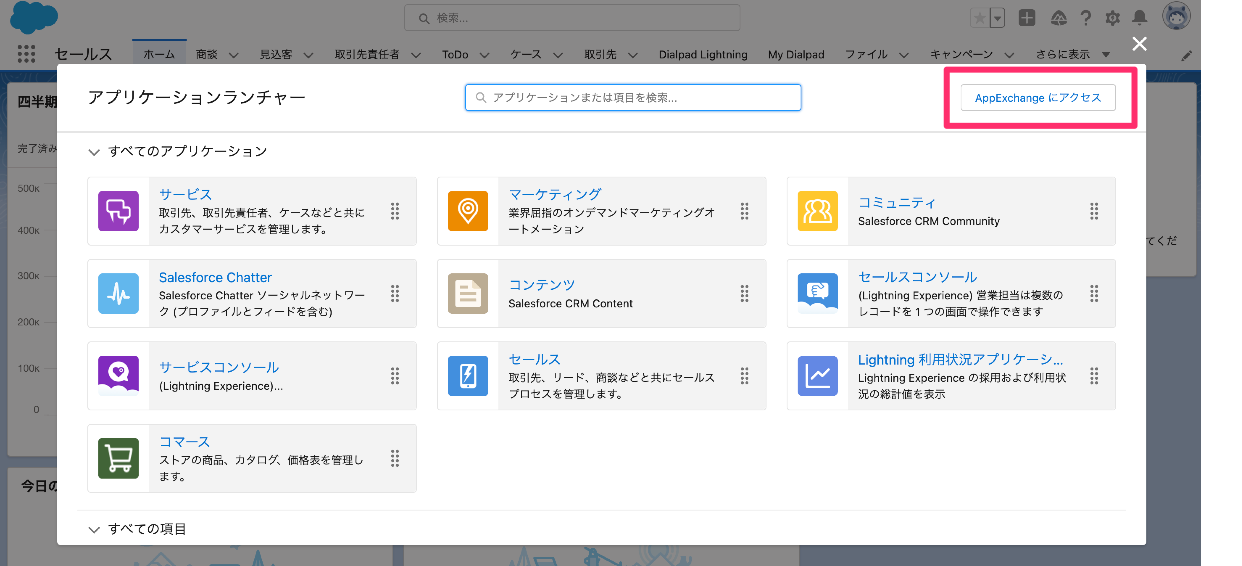Close the application launcher dialog
The image size is (1242, 566).
[x=1139, y=43]
